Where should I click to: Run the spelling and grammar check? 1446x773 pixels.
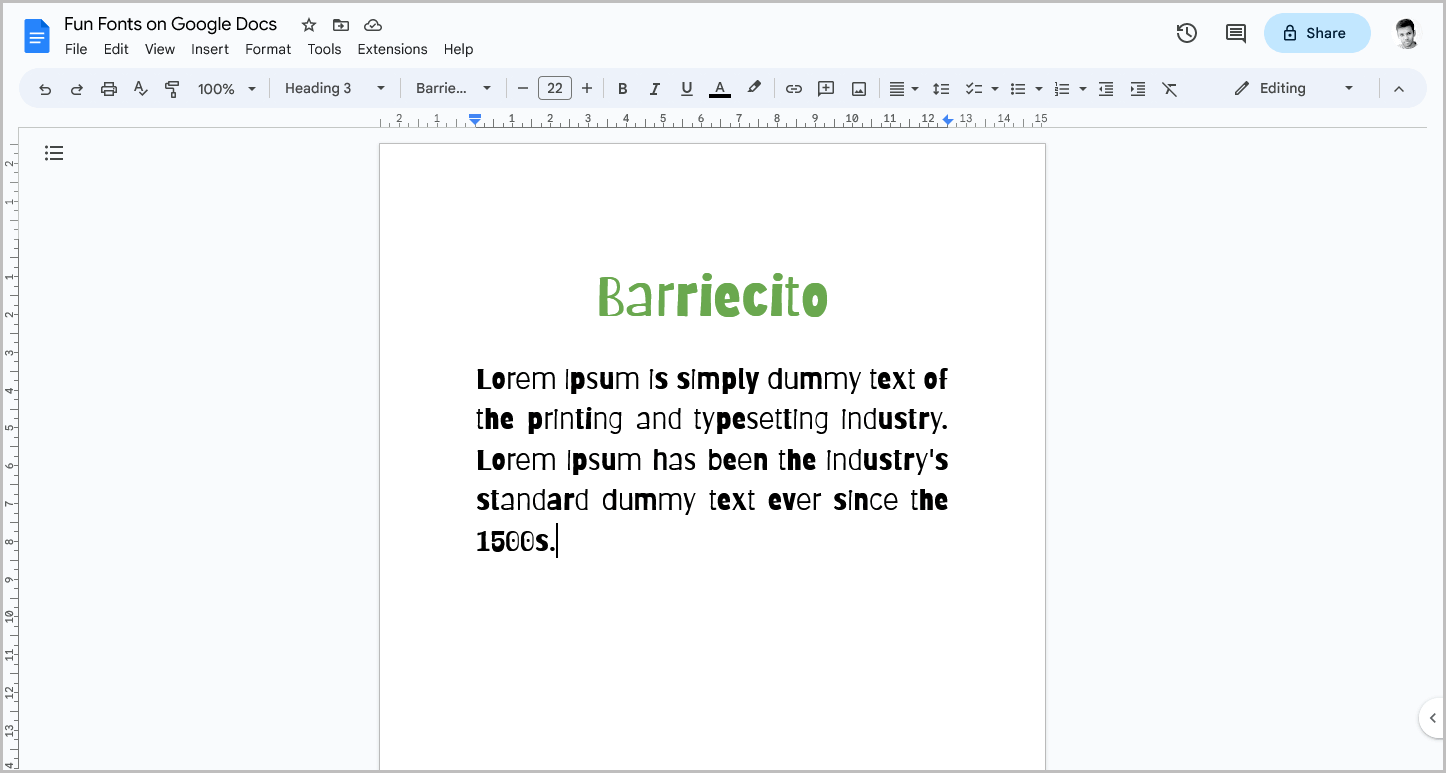(140, 88)
